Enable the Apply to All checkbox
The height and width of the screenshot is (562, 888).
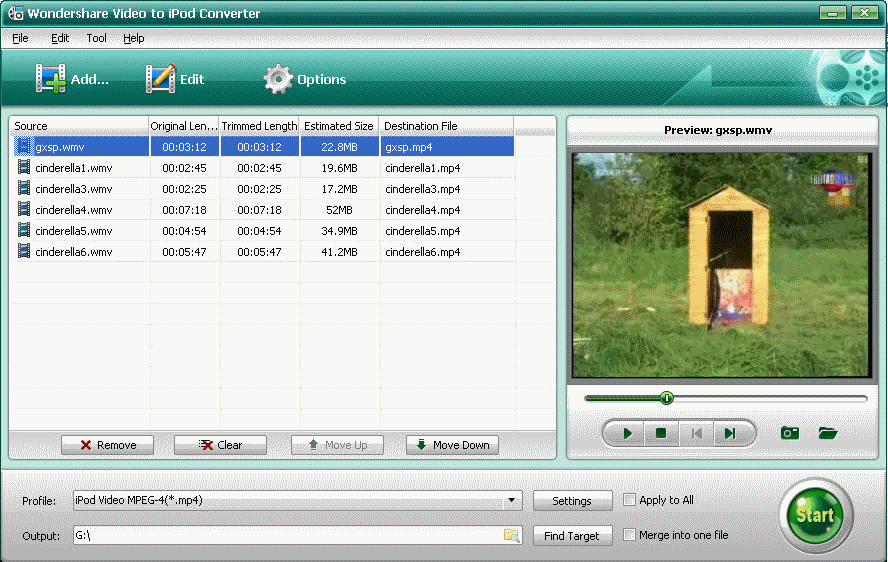(x=629, y=500)
